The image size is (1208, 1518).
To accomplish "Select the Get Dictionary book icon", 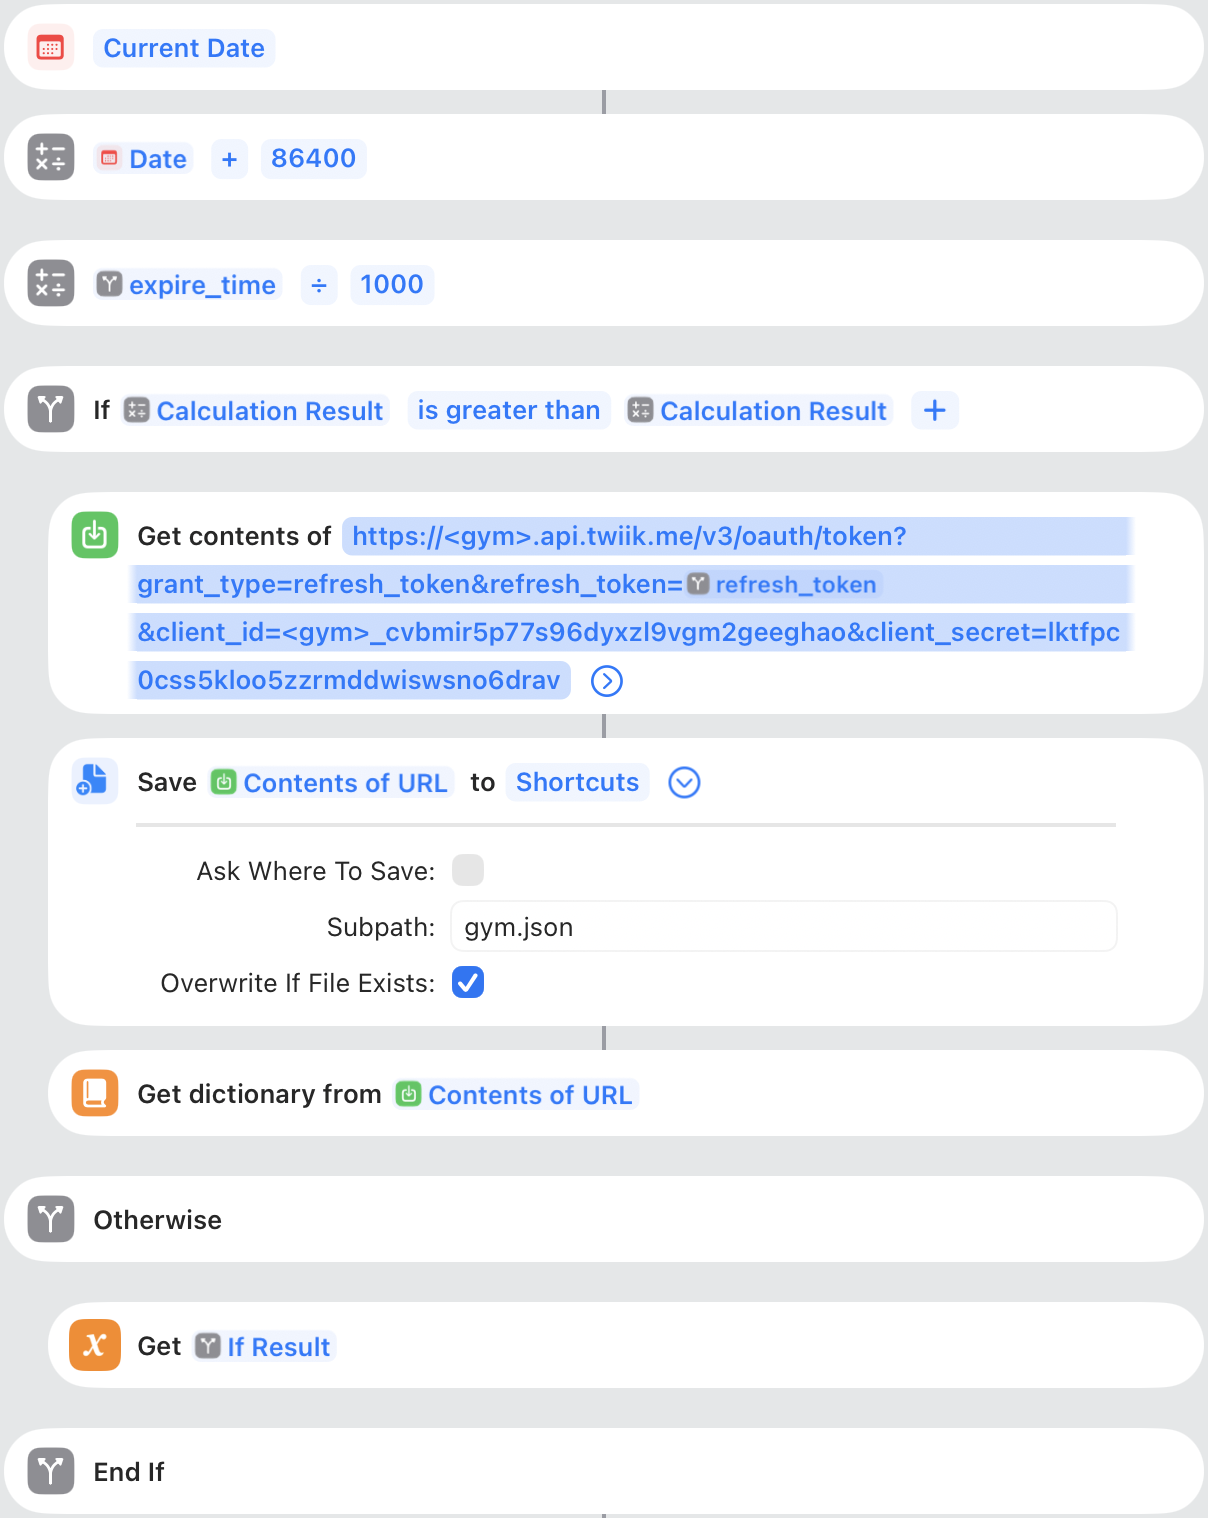I will tap(94, 1093).
